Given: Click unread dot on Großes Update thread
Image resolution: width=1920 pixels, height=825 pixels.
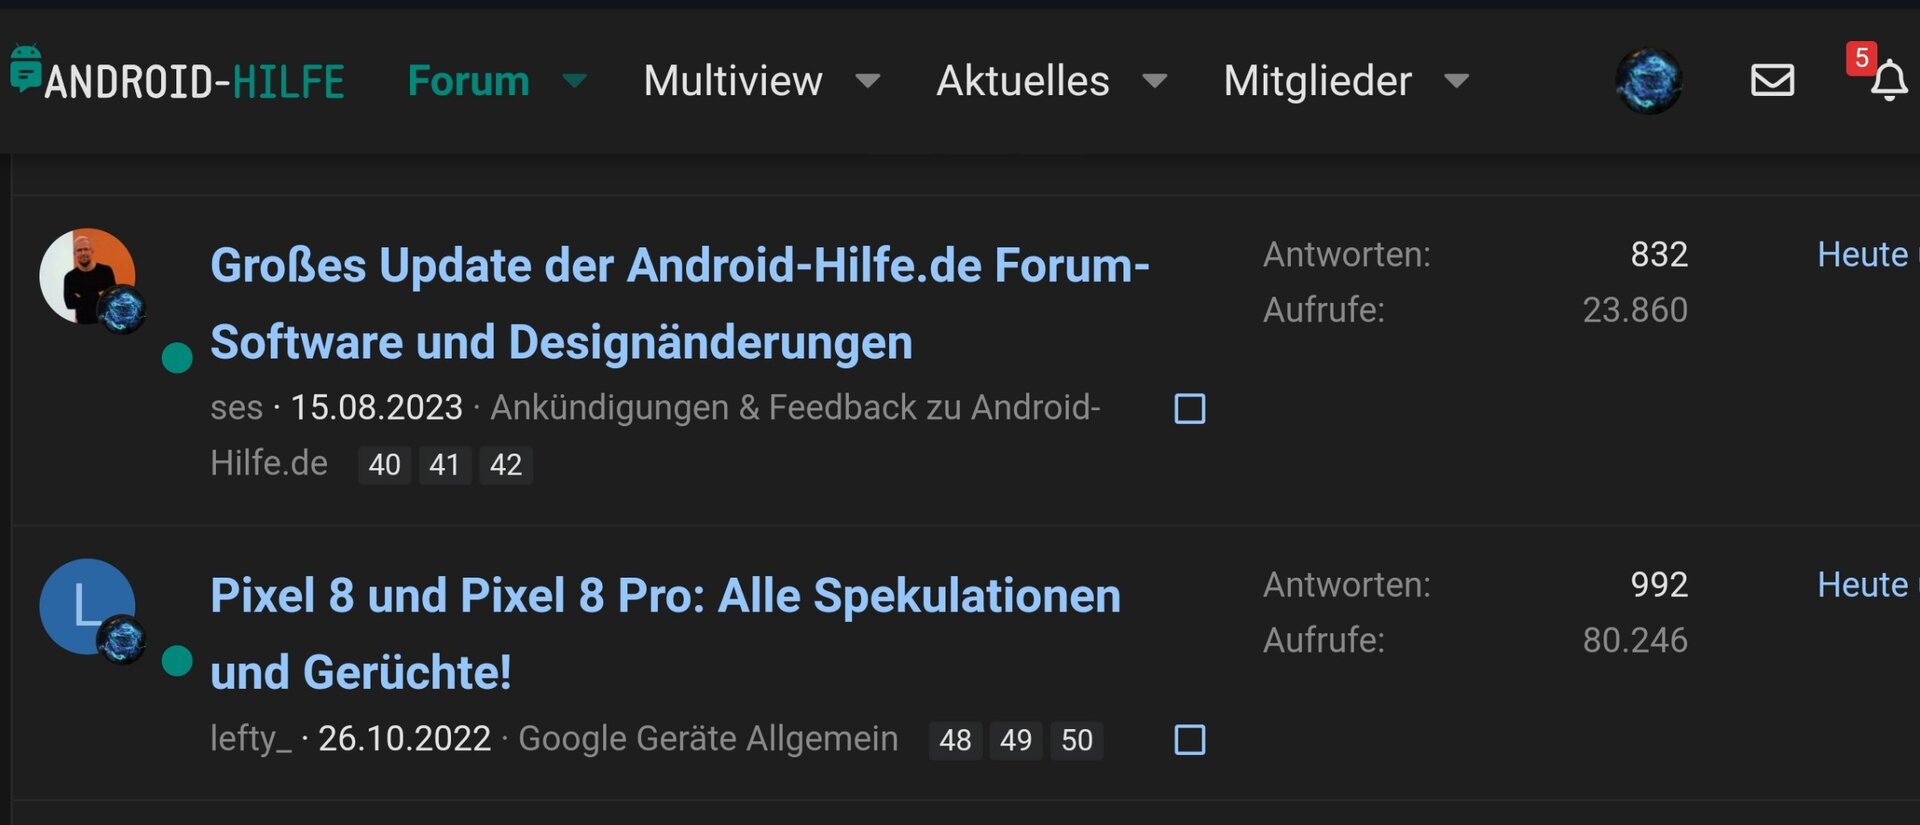Looking at the screenshot, I should [x=177, y=357].
